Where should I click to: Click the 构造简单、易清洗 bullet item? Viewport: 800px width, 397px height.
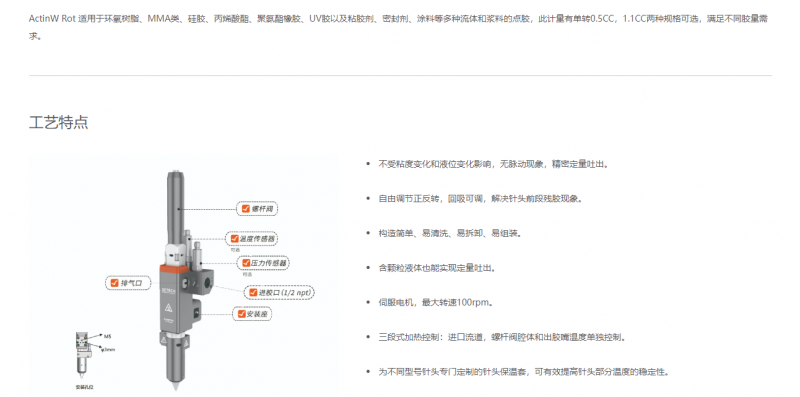tap(449, 233)
